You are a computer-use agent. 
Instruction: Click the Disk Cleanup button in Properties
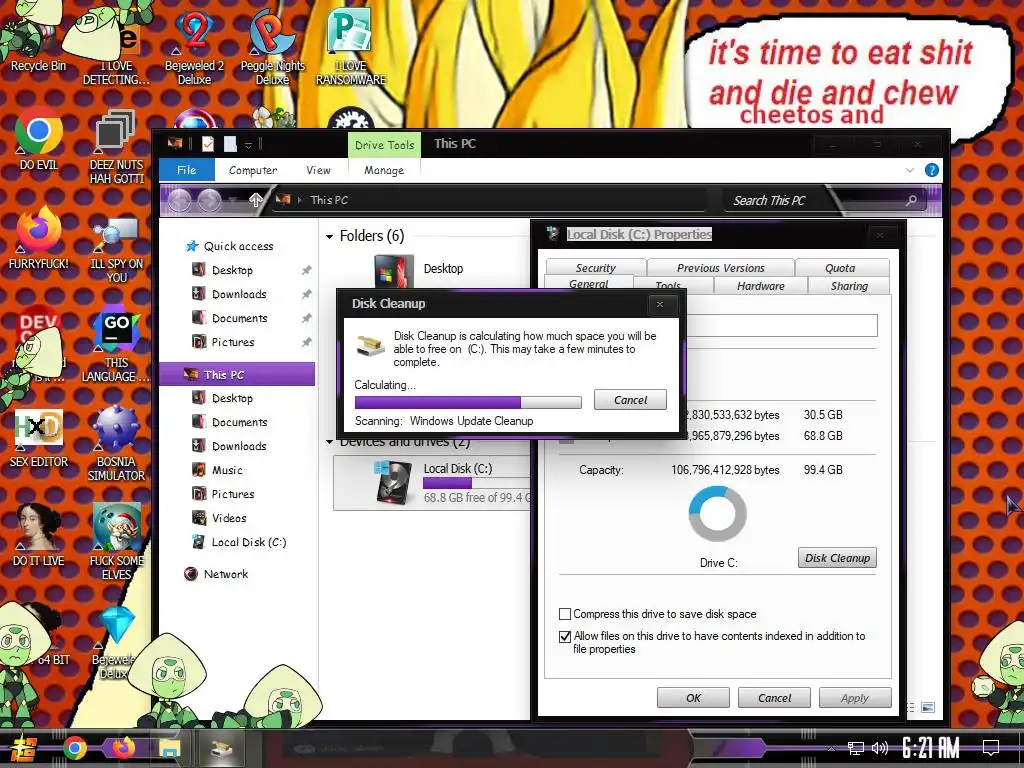(x=837, y=558)
